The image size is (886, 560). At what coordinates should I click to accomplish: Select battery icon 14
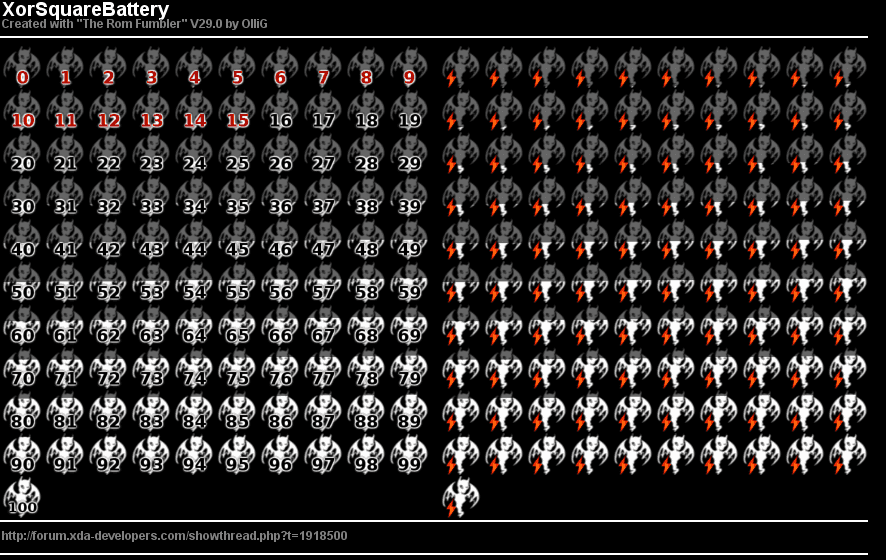pos(194,111)
